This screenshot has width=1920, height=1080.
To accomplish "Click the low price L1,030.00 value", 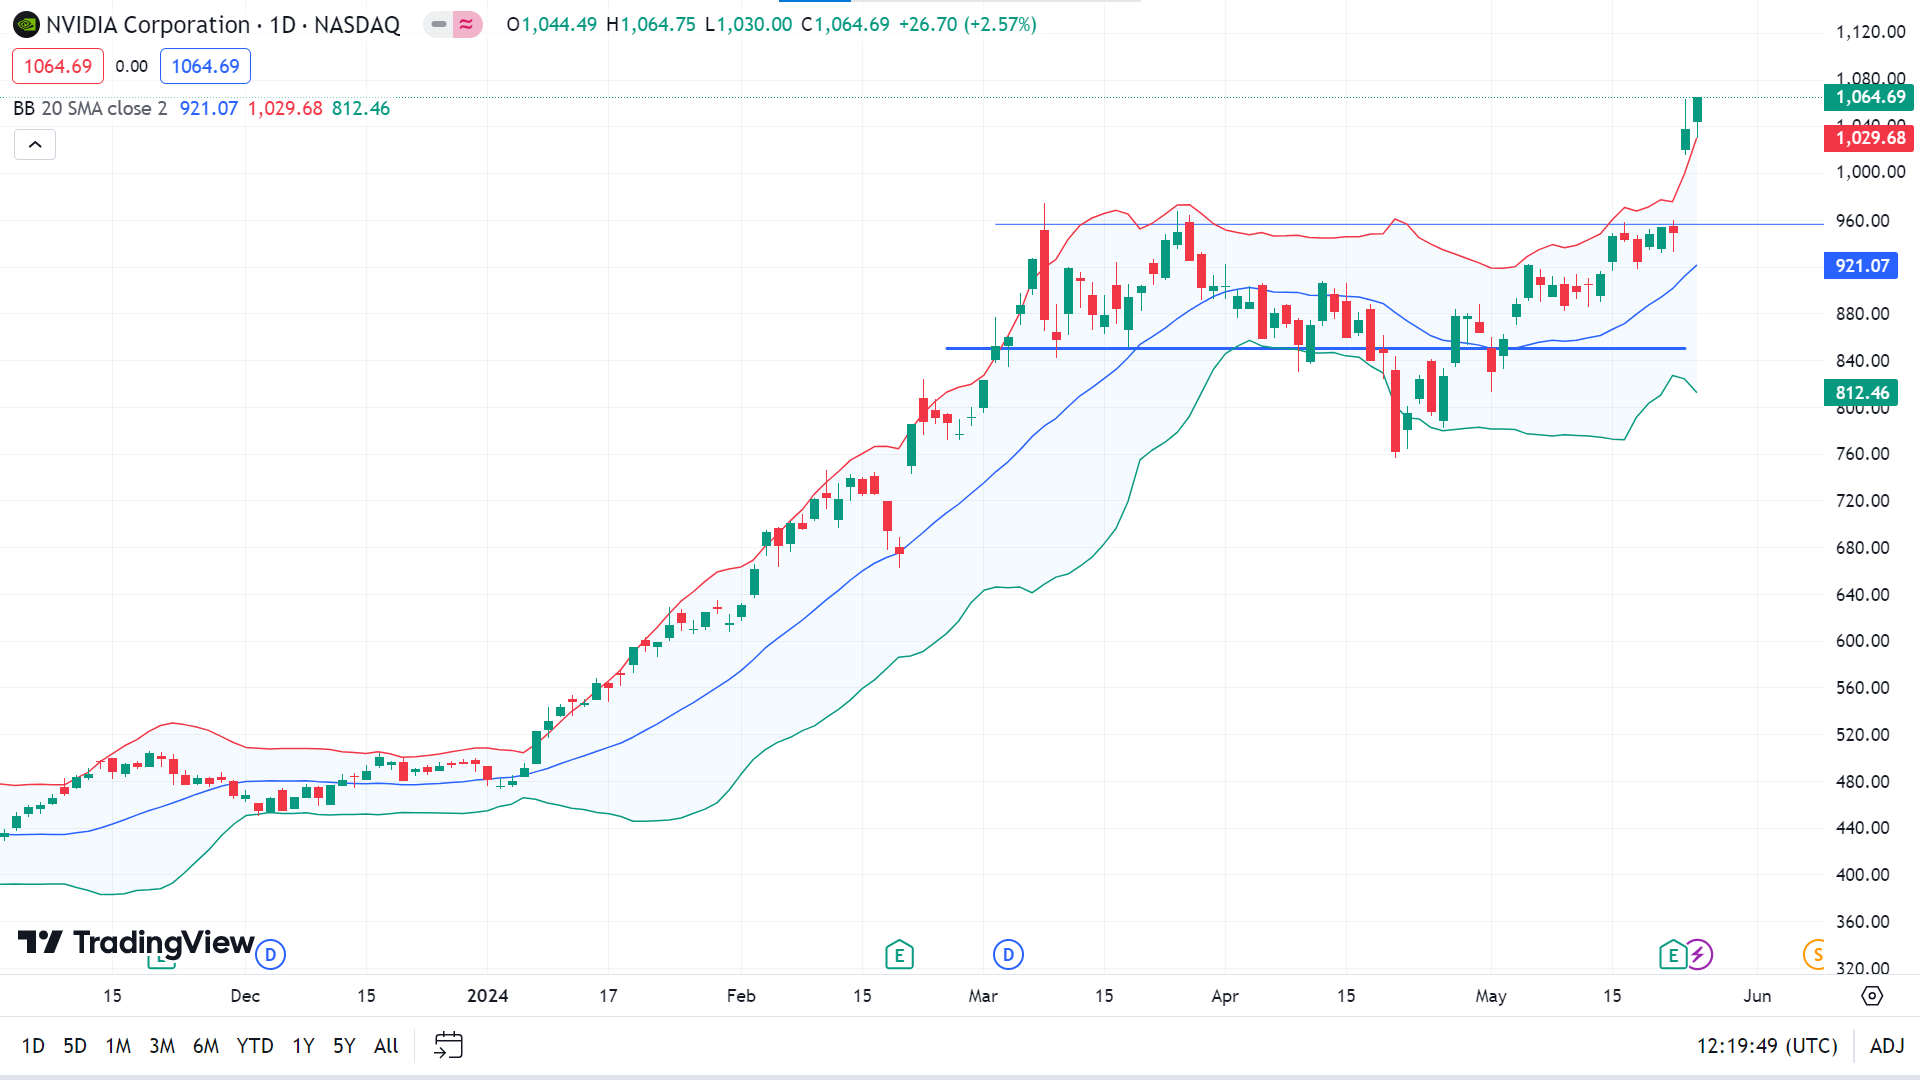I will (748, 24).
